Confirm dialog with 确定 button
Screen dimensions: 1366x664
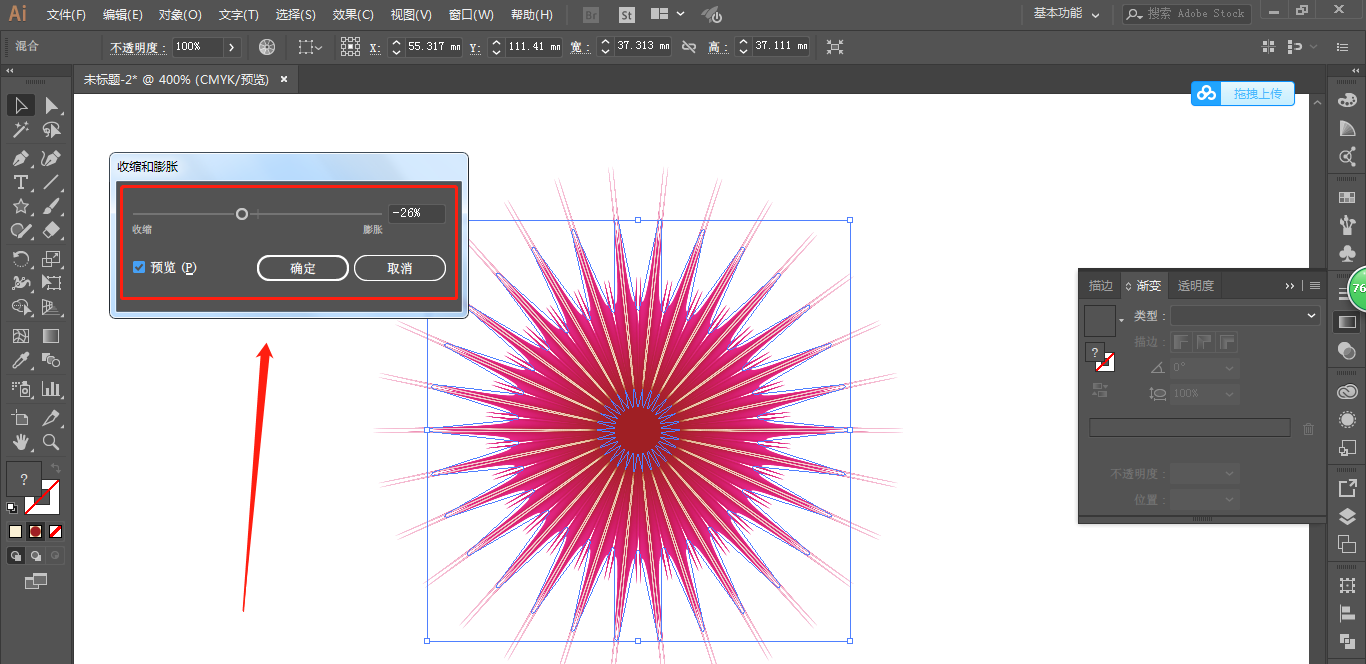pyautogui.click(x=303, y=268)
